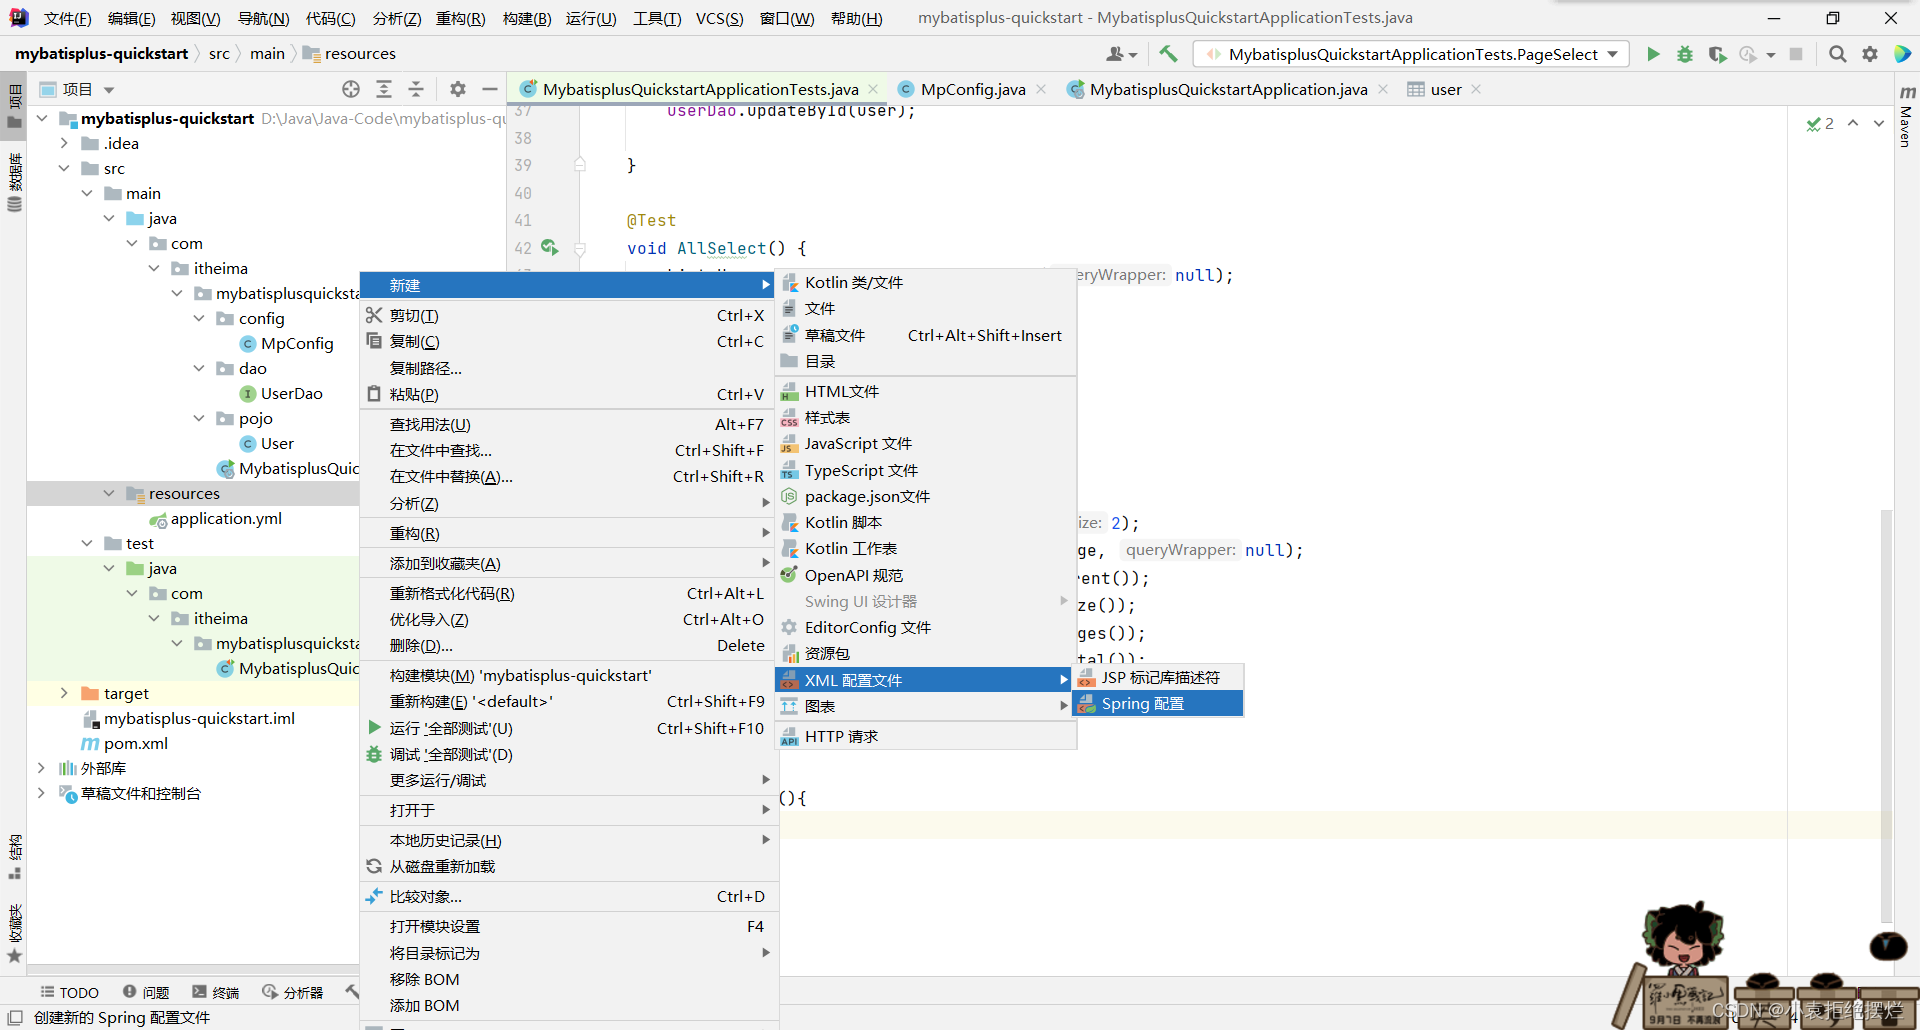Screen dimensions: 1920x1030
Task: Open the 分析器 tool window
Action: coord(293,992)
